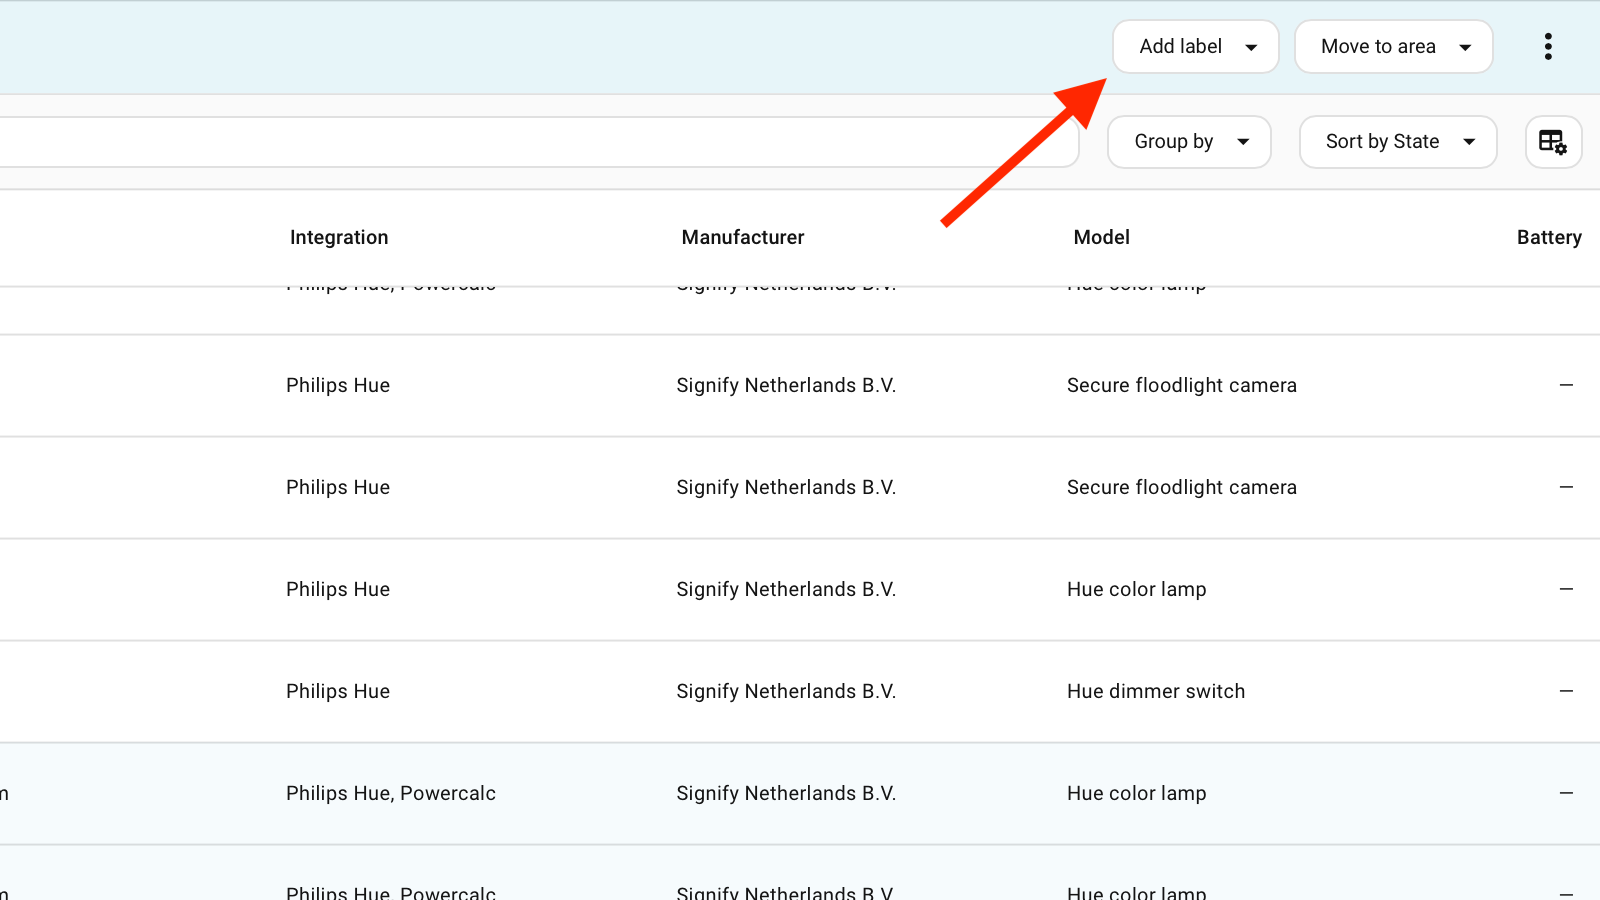
Task: Focus the search filter field
Action: pos(538,142)
